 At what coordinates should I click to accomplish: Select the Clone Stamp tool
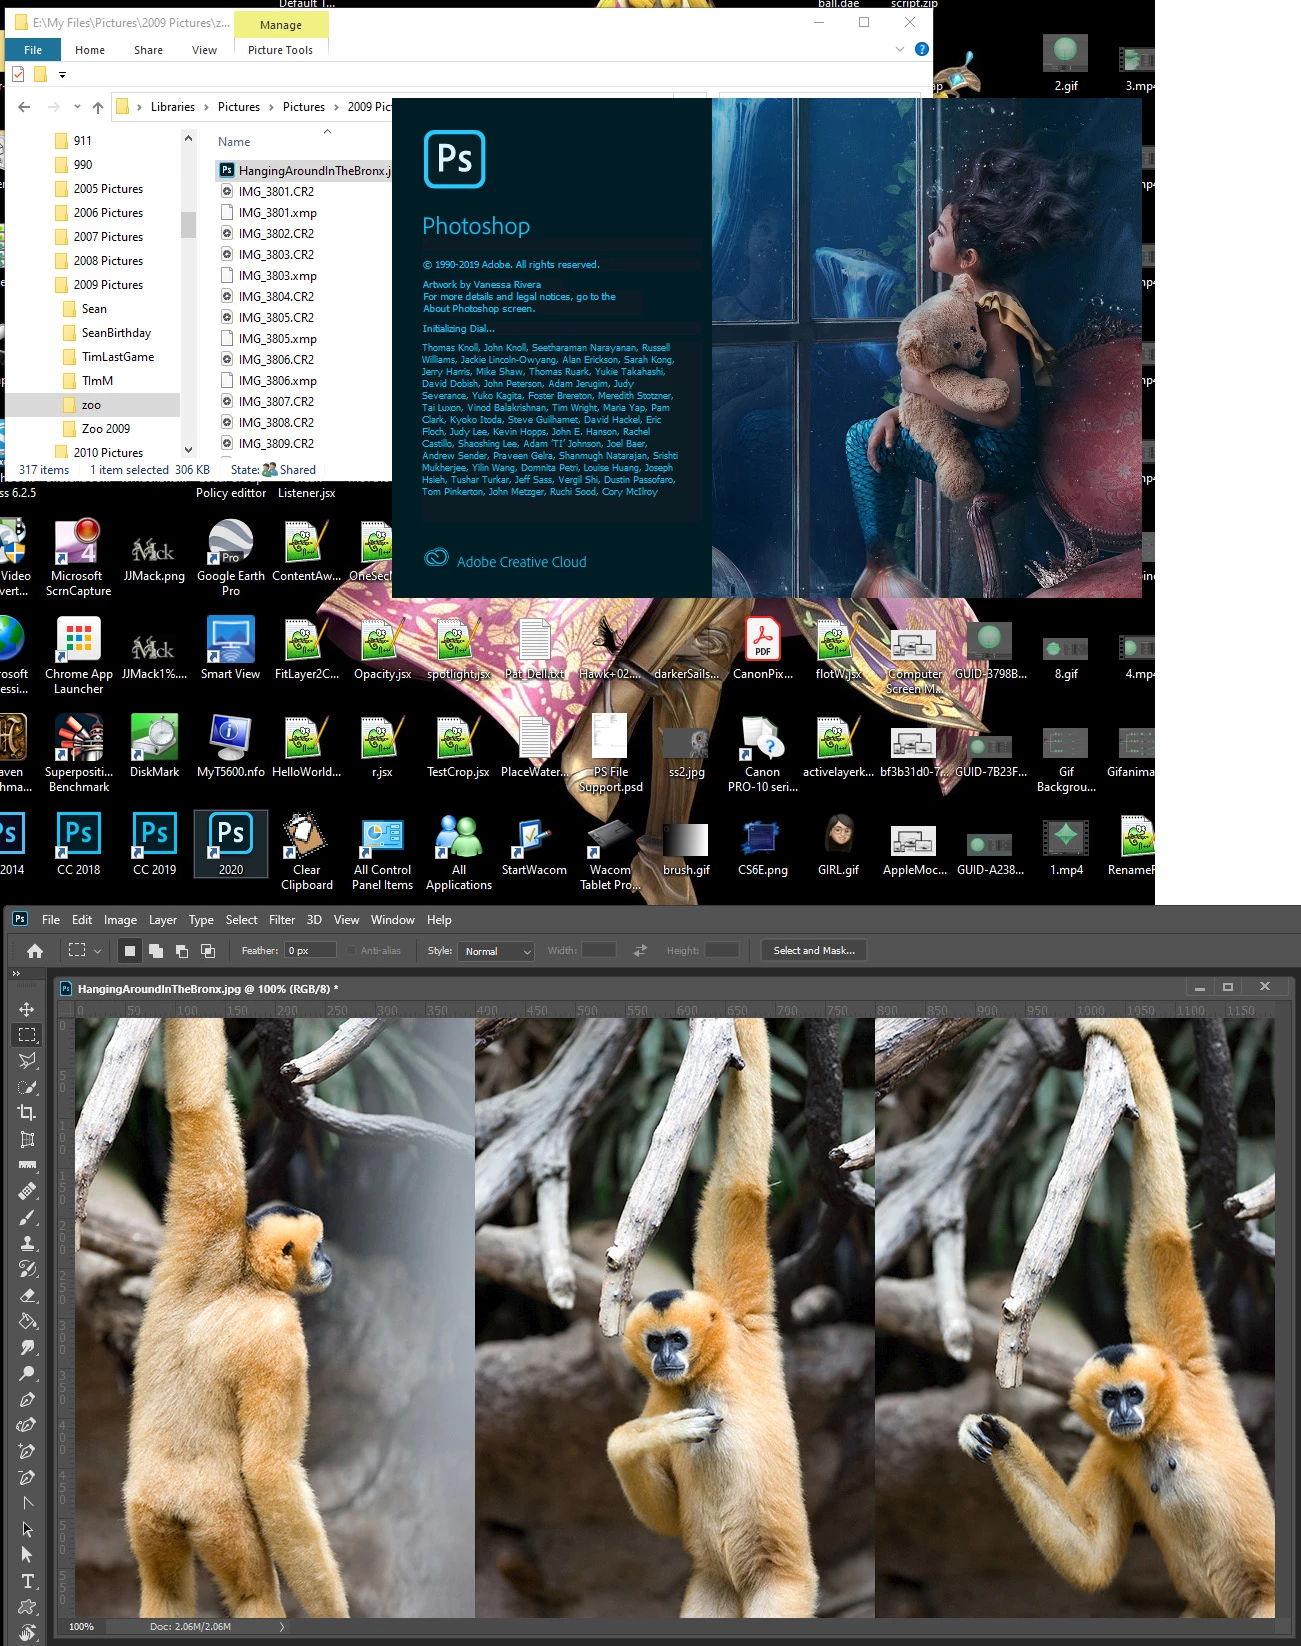click(x=27, y=1243)
